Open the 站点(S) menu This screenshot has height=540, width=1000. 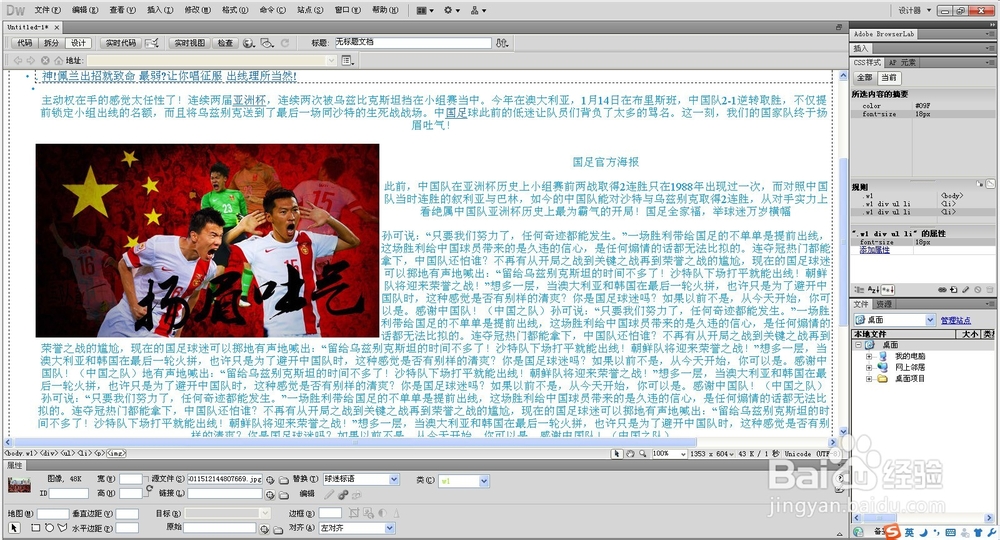coord(310,10)
